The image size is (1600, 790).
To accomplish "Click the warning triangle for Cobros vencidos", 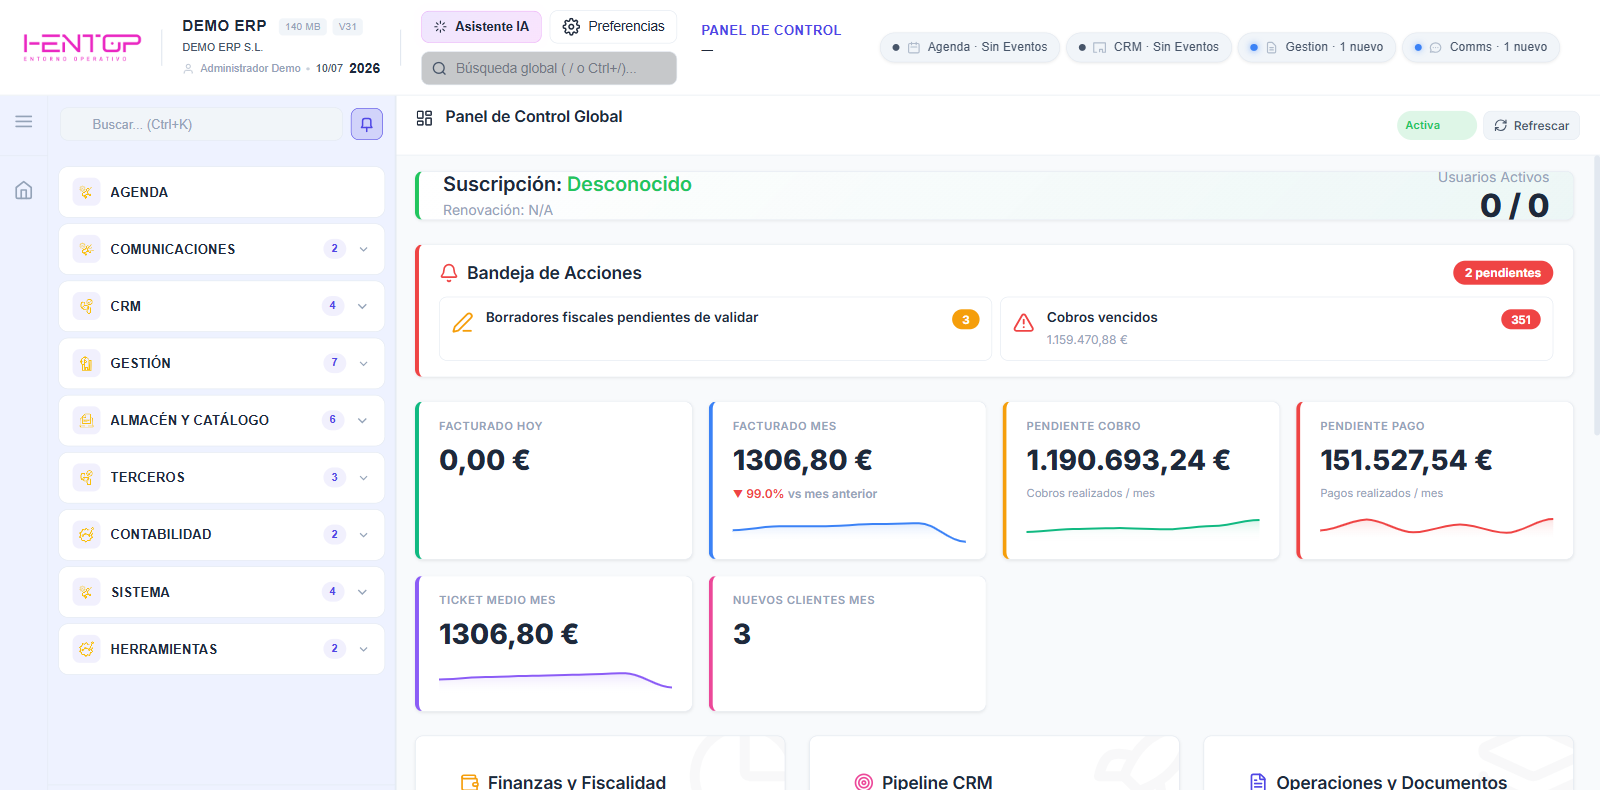I will pyautogui.click(x=1024, y=322).
